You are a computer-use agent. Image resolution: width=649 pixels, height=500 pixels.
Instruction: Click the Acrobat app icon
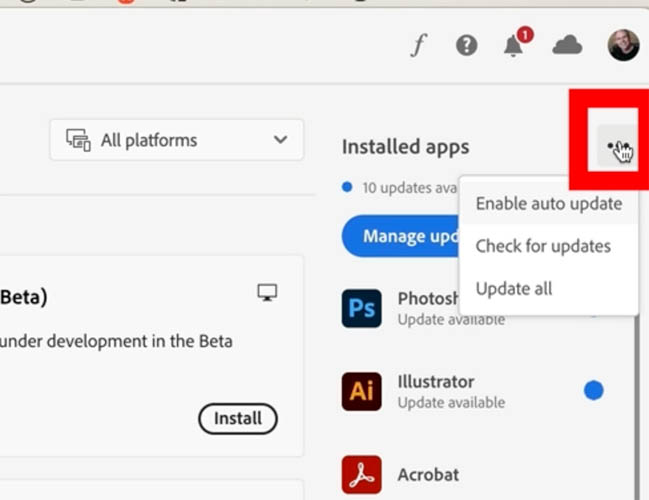coord(361,474)
